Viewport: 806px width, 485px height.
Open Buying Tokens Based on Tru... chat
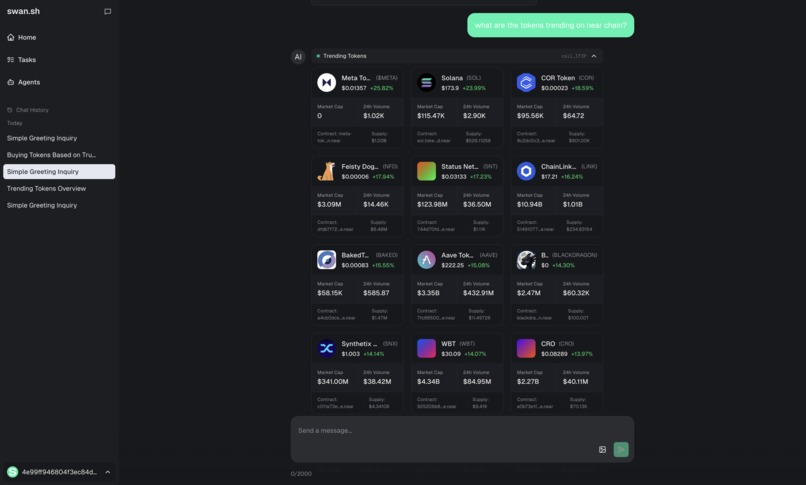[x=51, y=155]
